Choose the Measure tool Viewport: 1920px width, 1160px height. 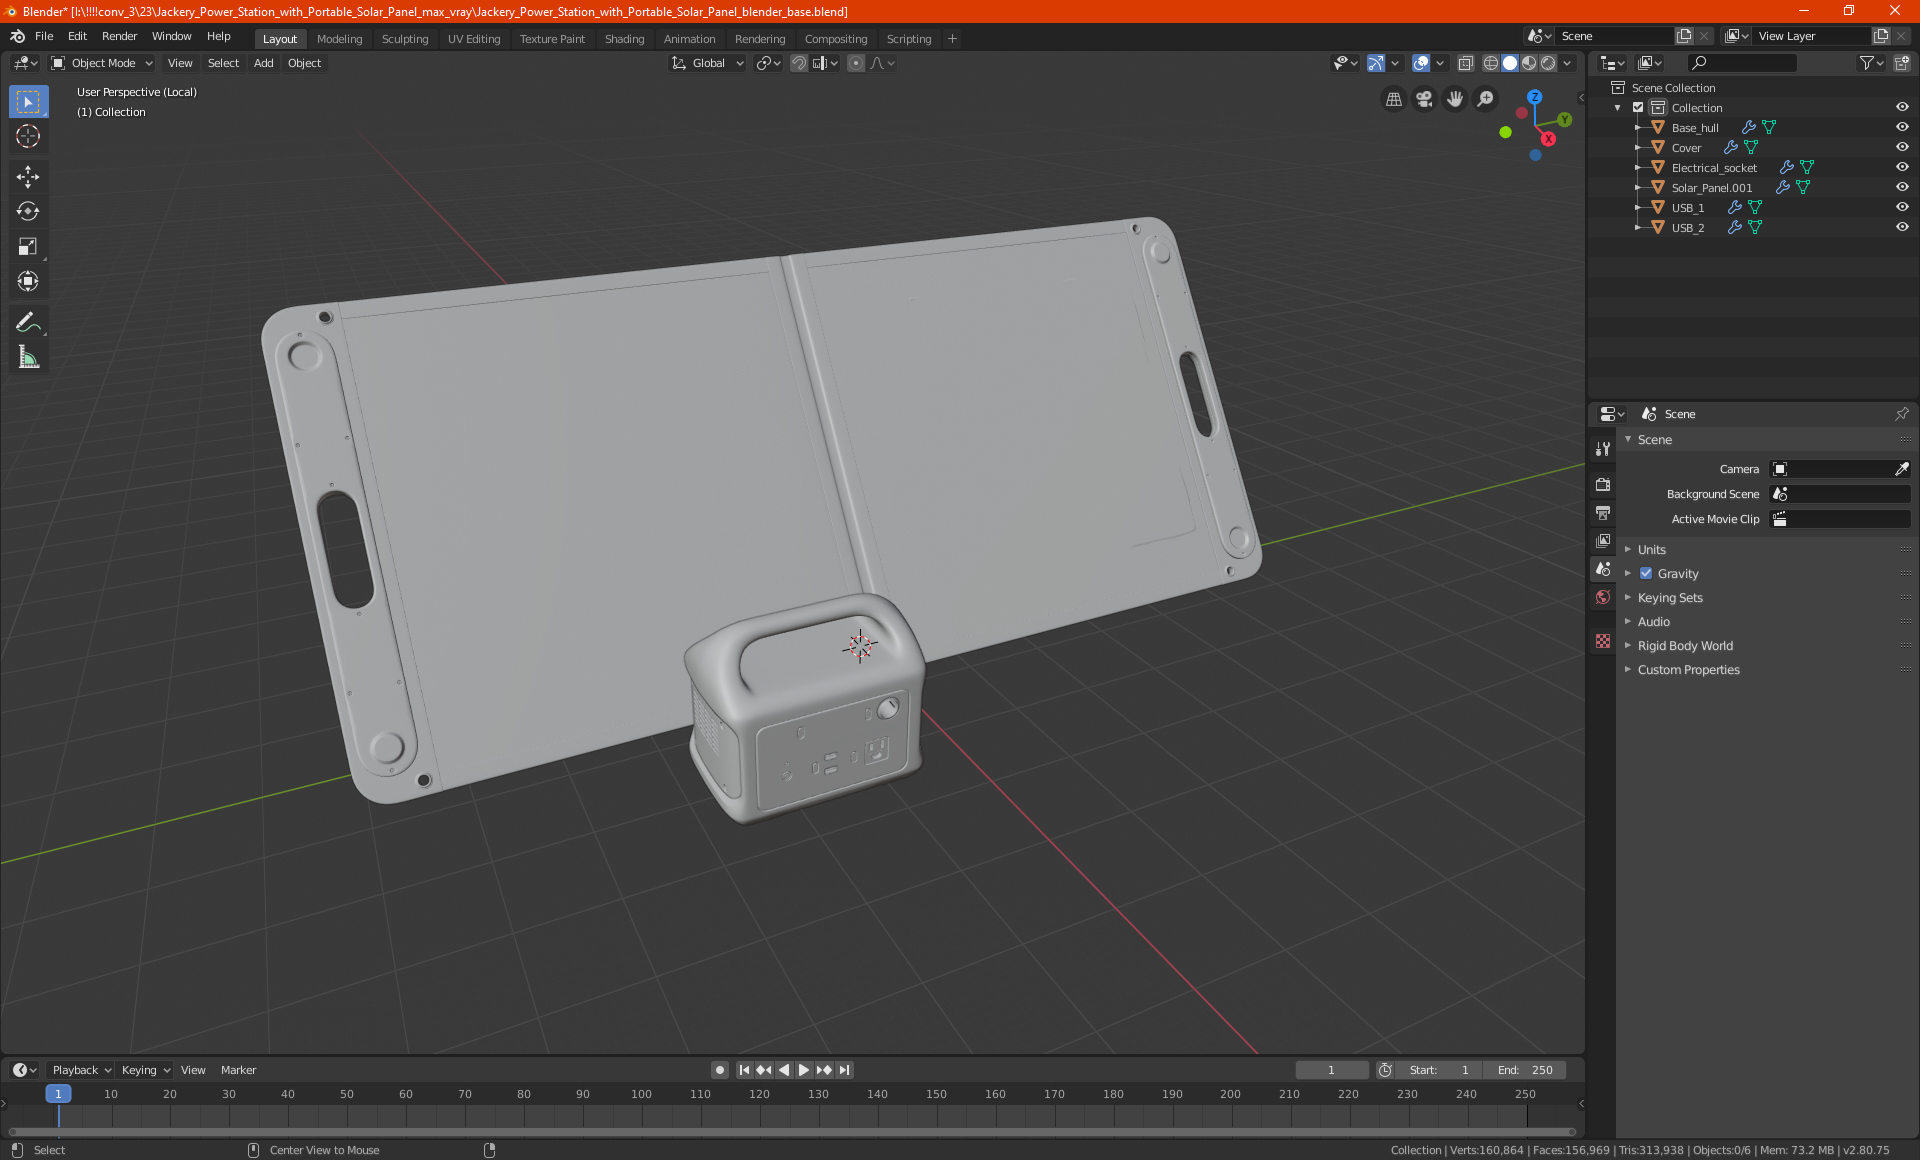pos(28,358)
